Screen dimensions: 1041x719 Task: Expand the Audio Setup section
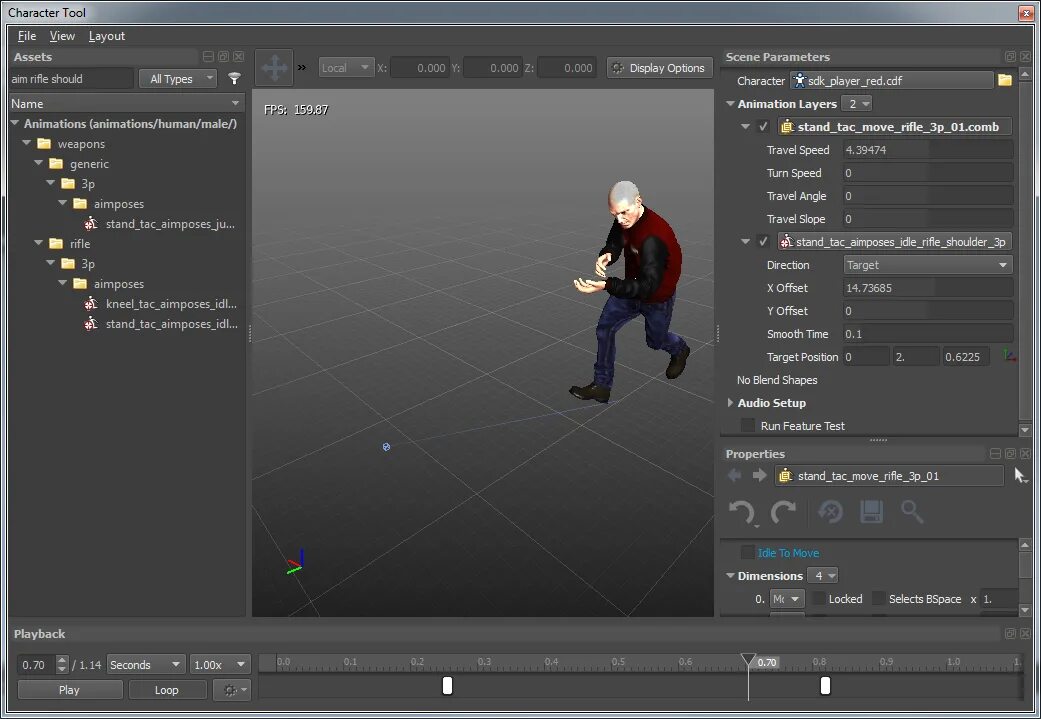point(730,402)
